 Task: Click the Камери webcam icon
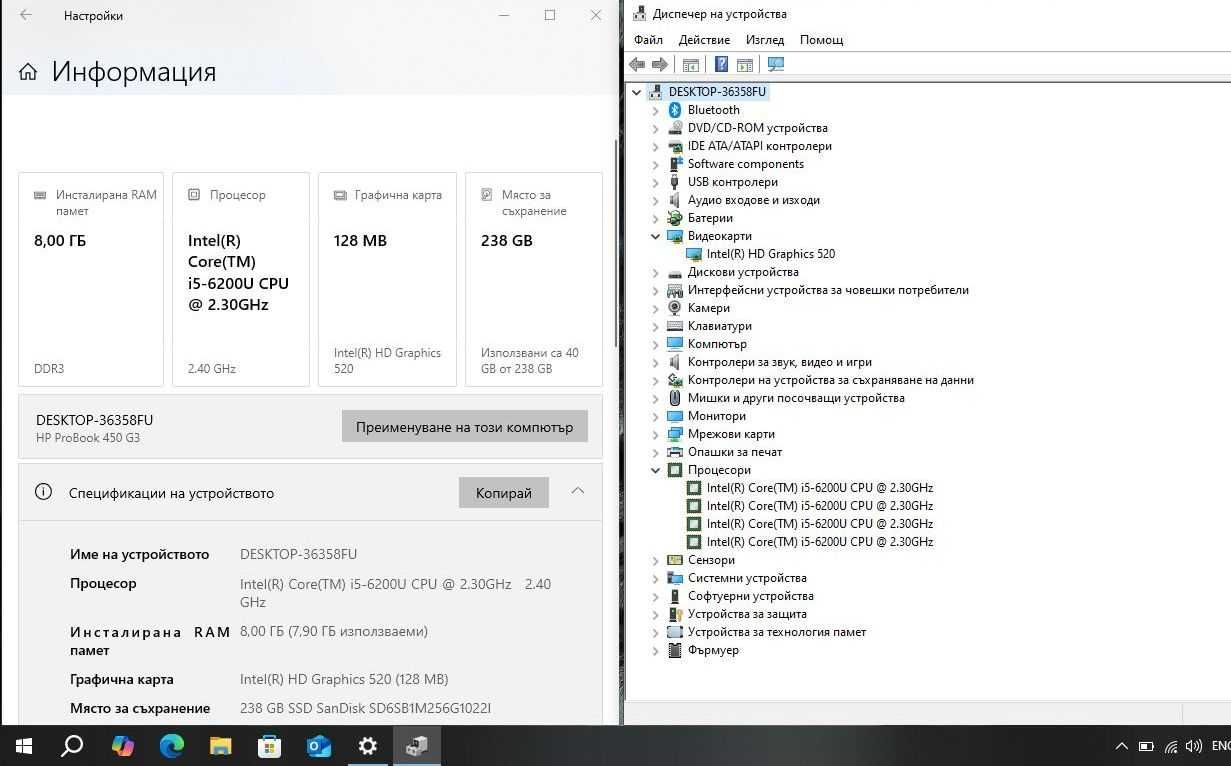675,308
